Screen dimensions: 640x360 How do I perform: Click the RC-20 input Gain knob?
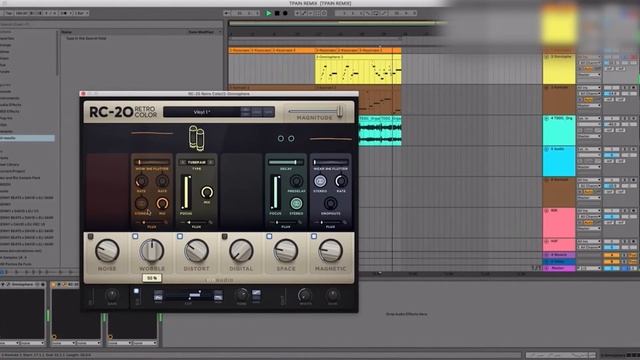click(x=112, y=295)
